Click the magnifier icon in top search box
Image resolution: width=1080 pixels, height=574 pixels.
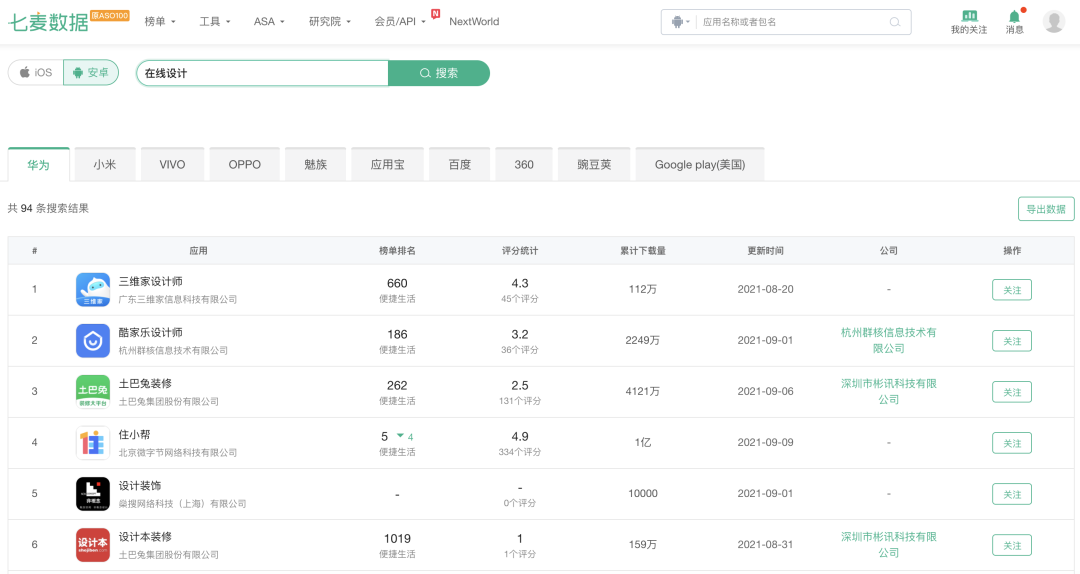click(x=895, y=22)
